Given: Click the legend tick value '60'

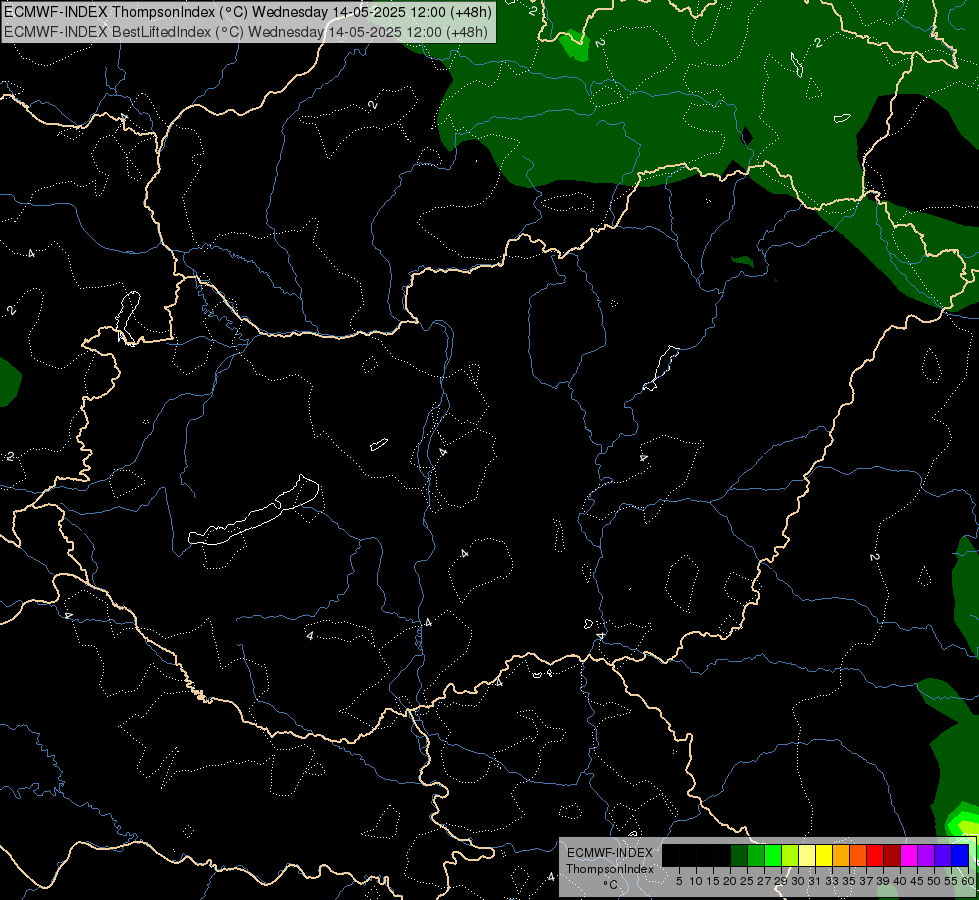Looking at the screenshot, I should (x=968, y=881).
